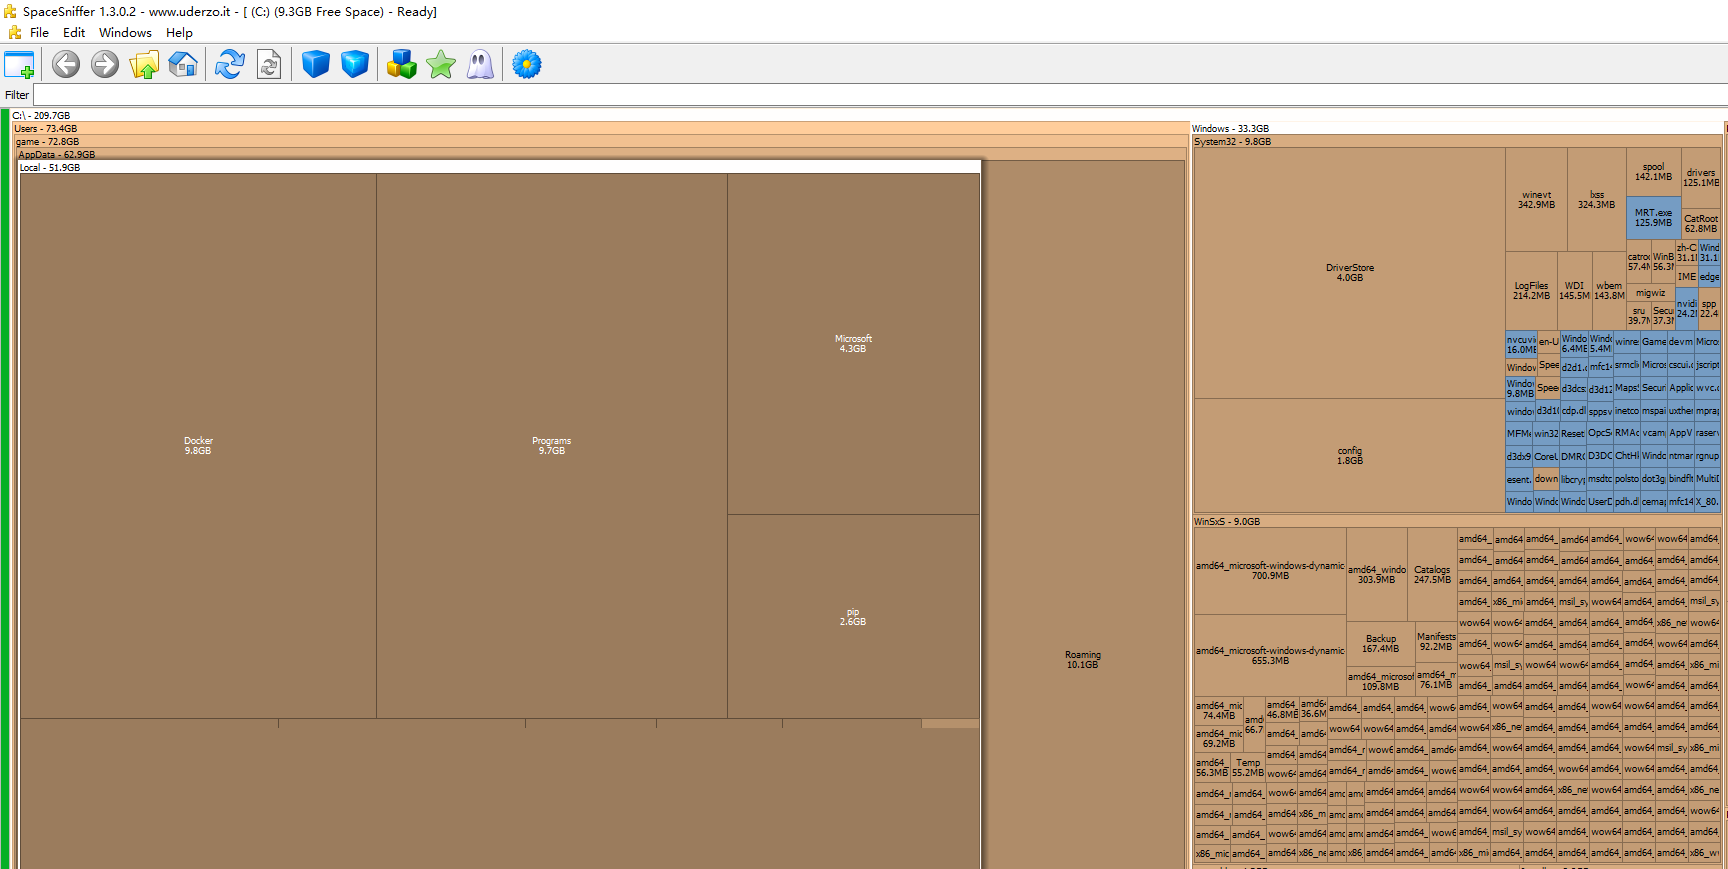Open the Help menu
Viewport: 1728px width, 869px height.
click(179, 33)
